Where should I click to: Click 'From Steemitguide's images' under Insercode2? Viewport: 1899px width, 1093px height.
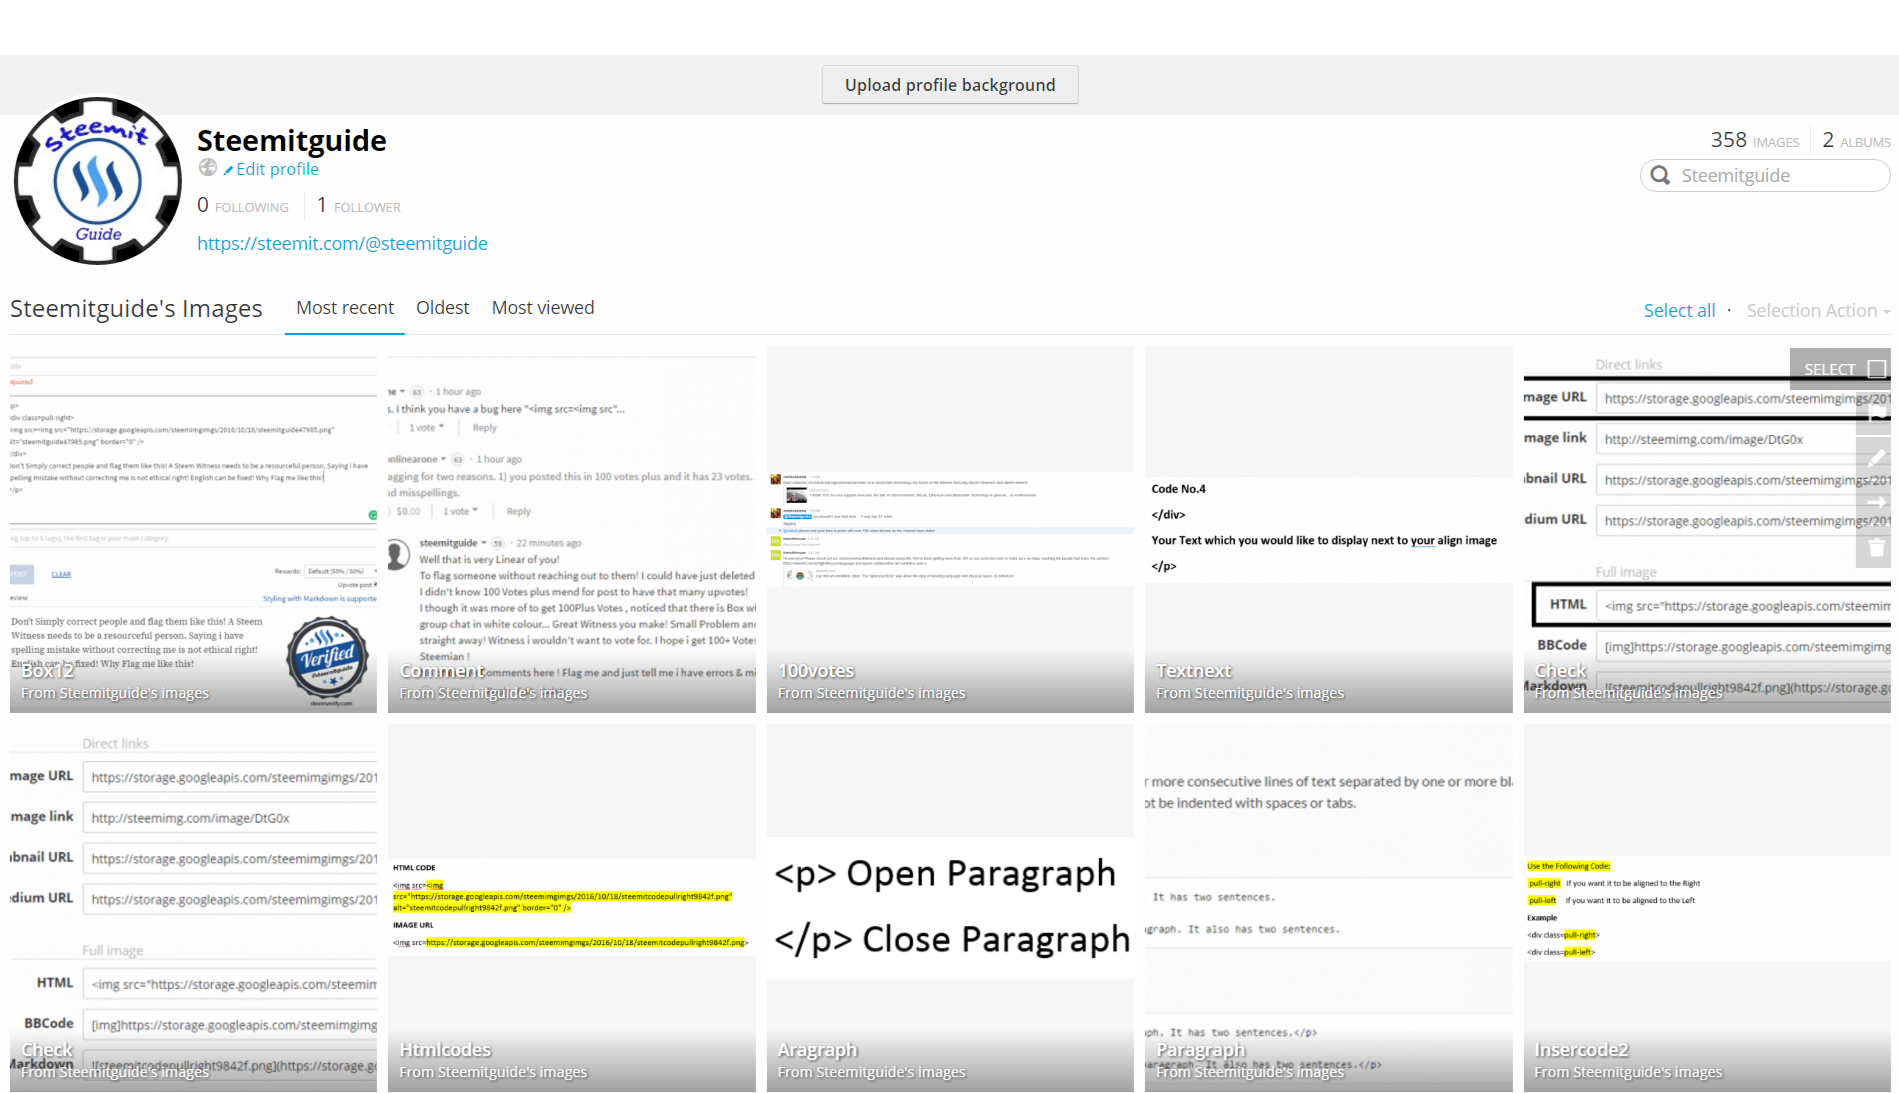click(1628, 1072)
